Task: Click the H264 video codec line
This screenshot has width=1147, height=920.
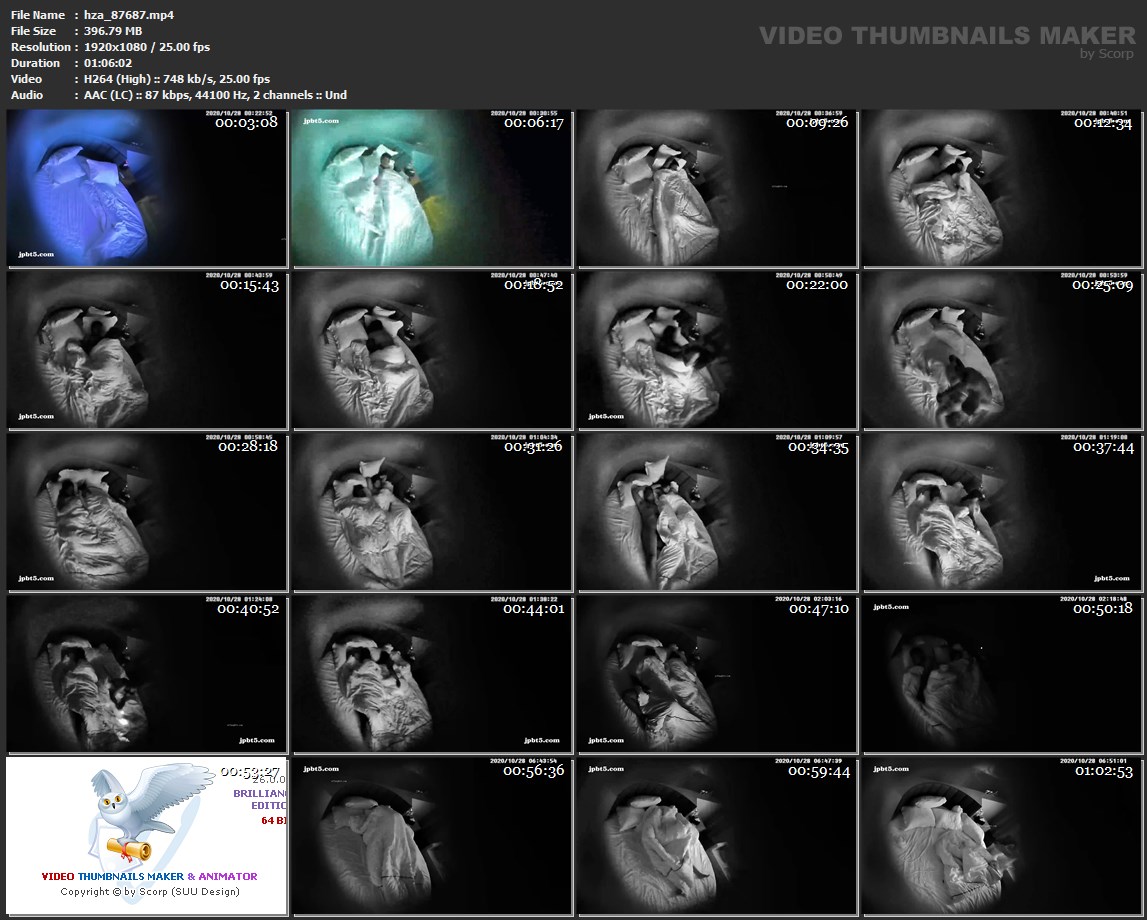Action: click(x=177, y=79)
